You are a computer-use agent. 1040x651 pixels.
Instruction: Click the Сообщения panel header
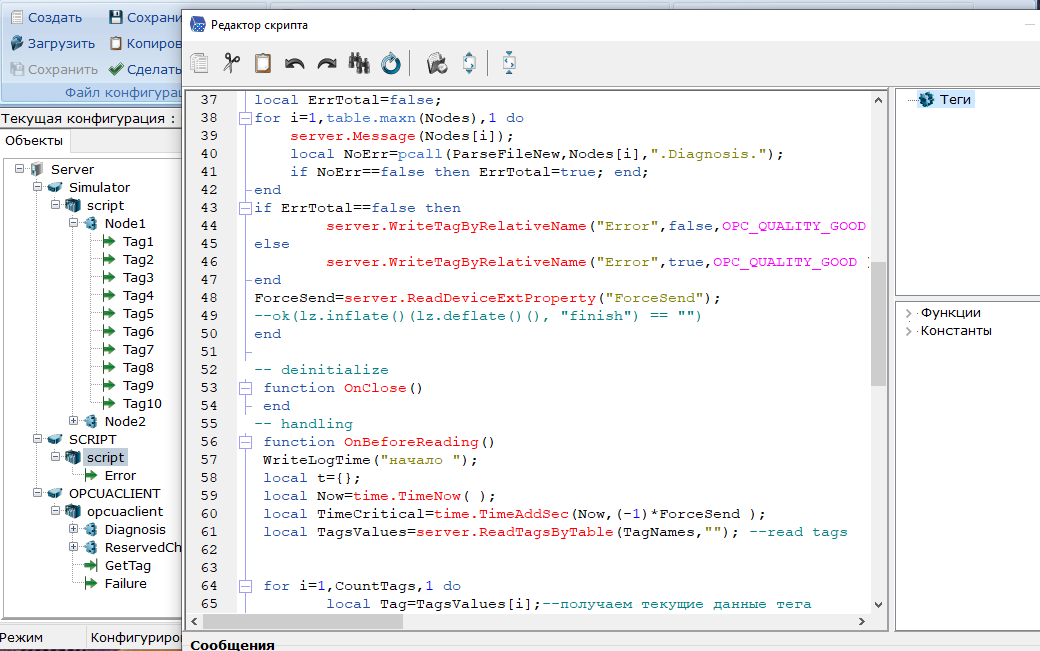click(232, 644)
